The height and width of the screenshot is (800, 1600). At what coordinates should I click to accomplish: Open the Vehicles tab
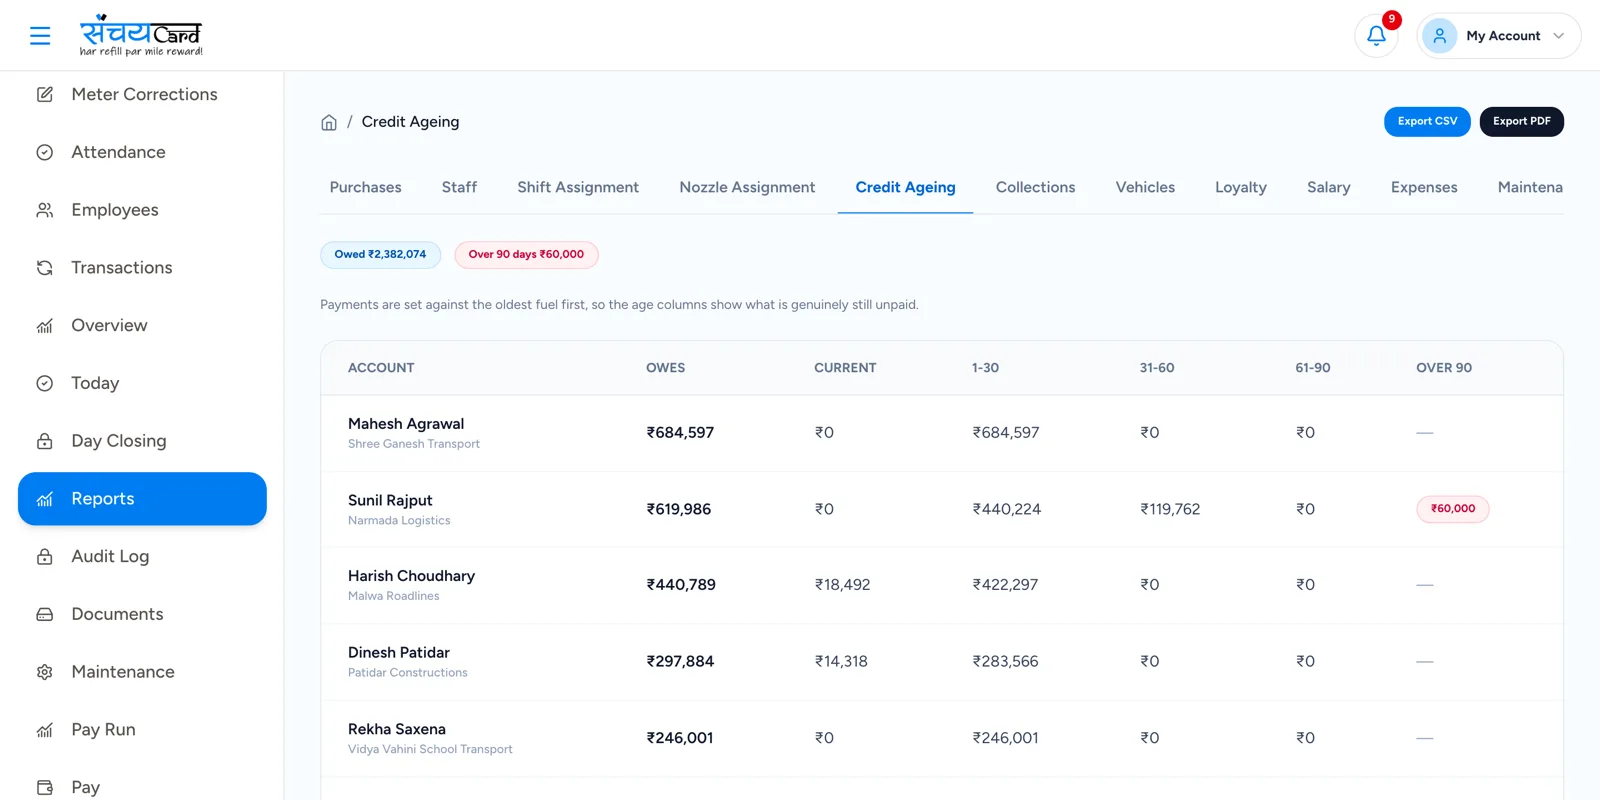point(1145,187)
